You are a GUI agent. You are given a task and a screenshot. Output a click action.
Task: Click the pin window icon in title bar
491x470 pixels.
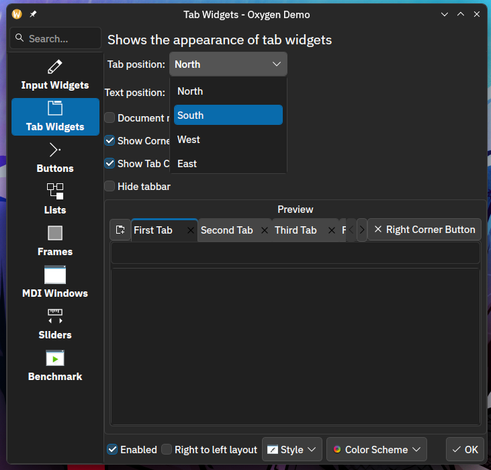click(33, 14)
